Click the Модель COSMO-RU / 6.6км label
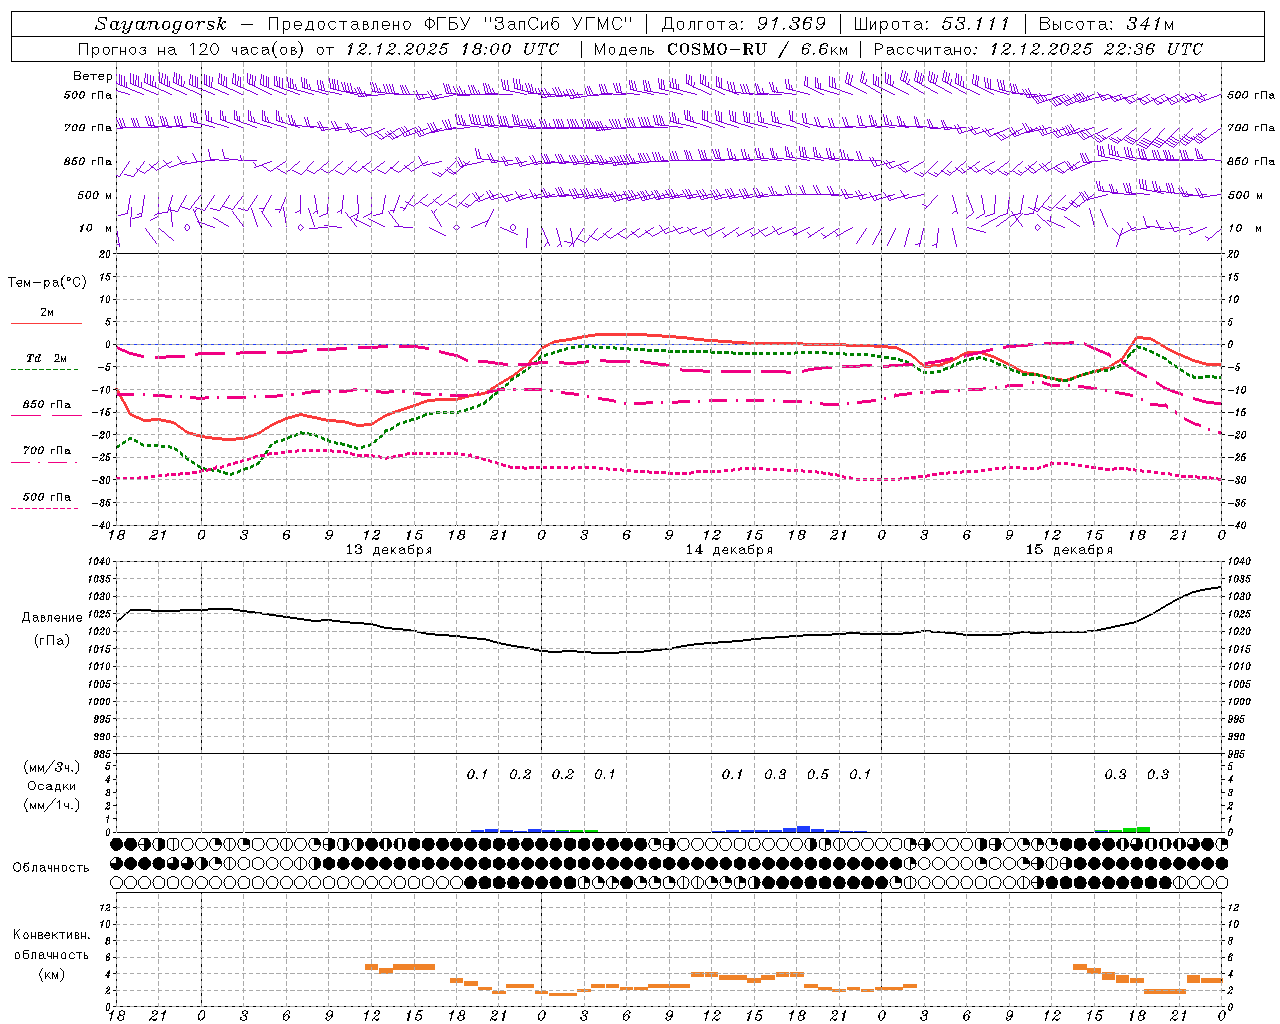1280x1024 pixels. pos(721,49)
